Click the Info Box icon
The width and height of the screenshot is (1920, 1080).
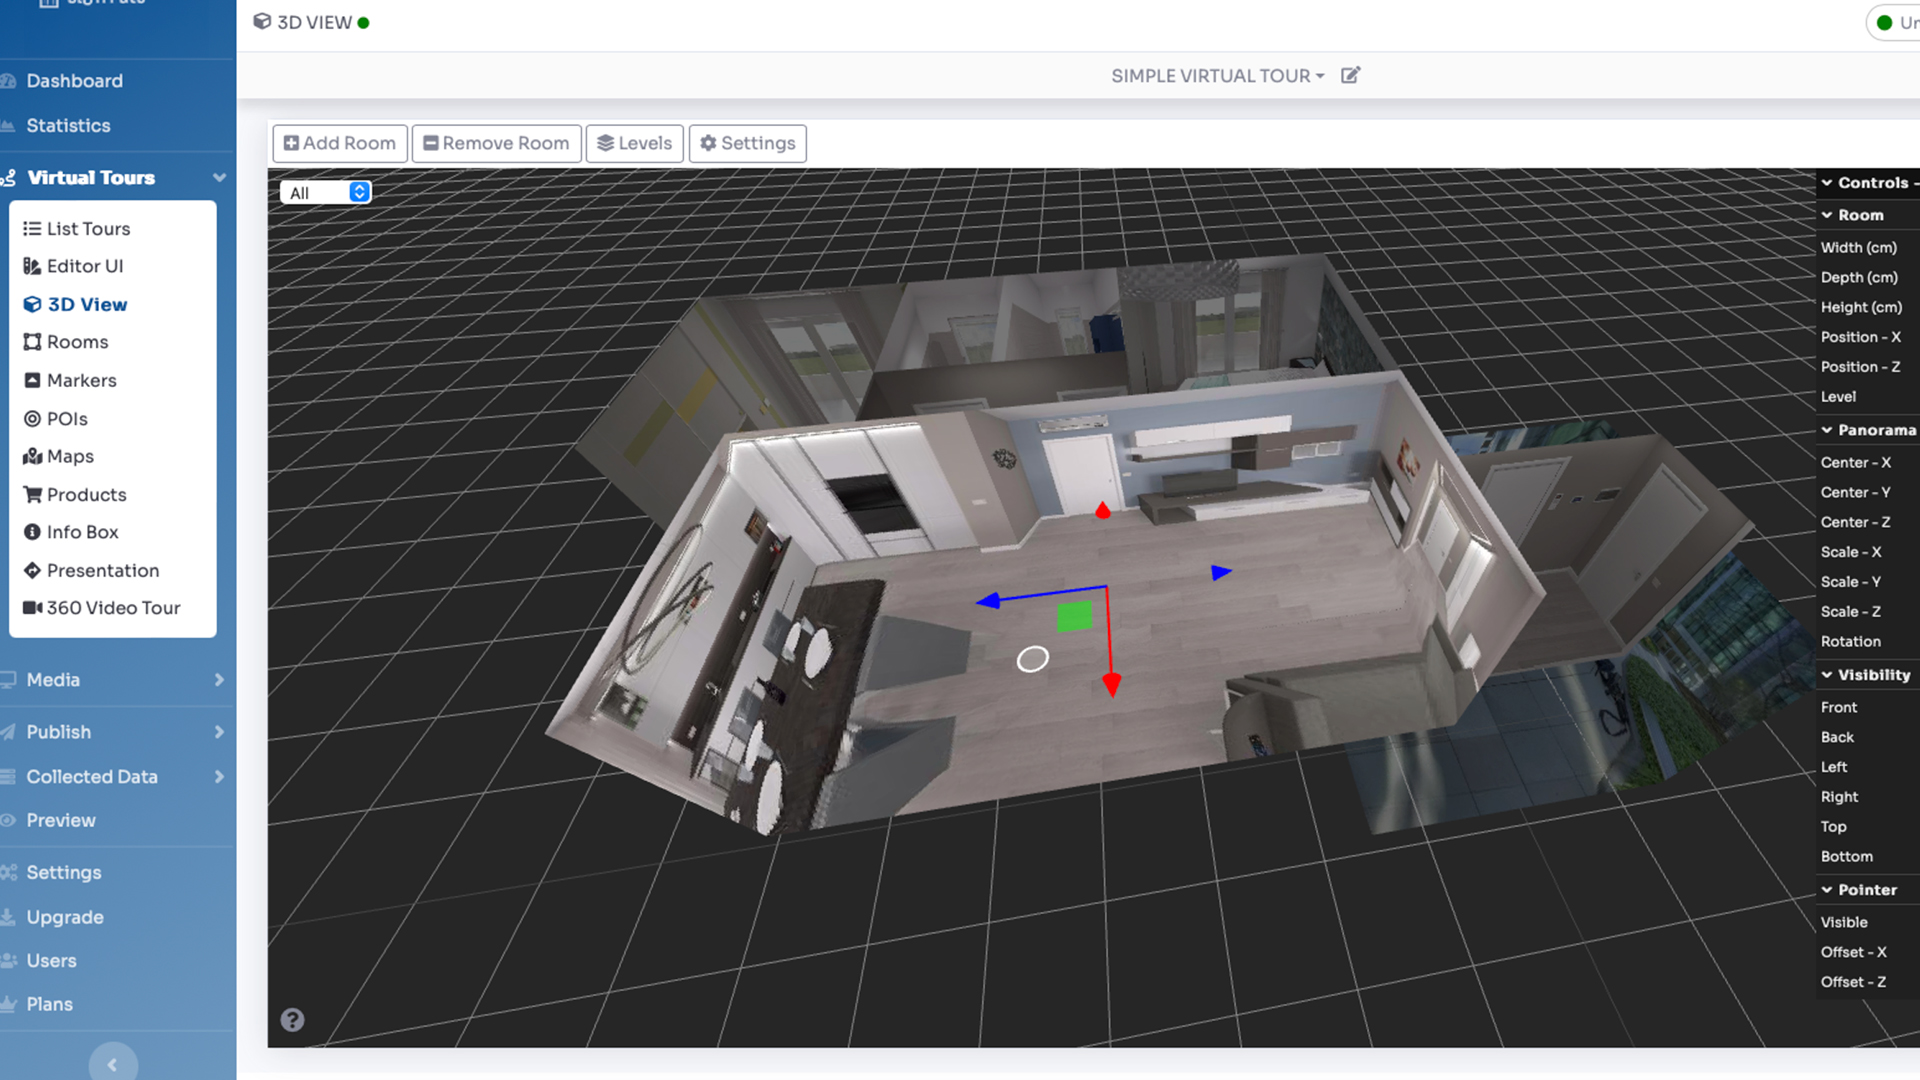point(32,532)
